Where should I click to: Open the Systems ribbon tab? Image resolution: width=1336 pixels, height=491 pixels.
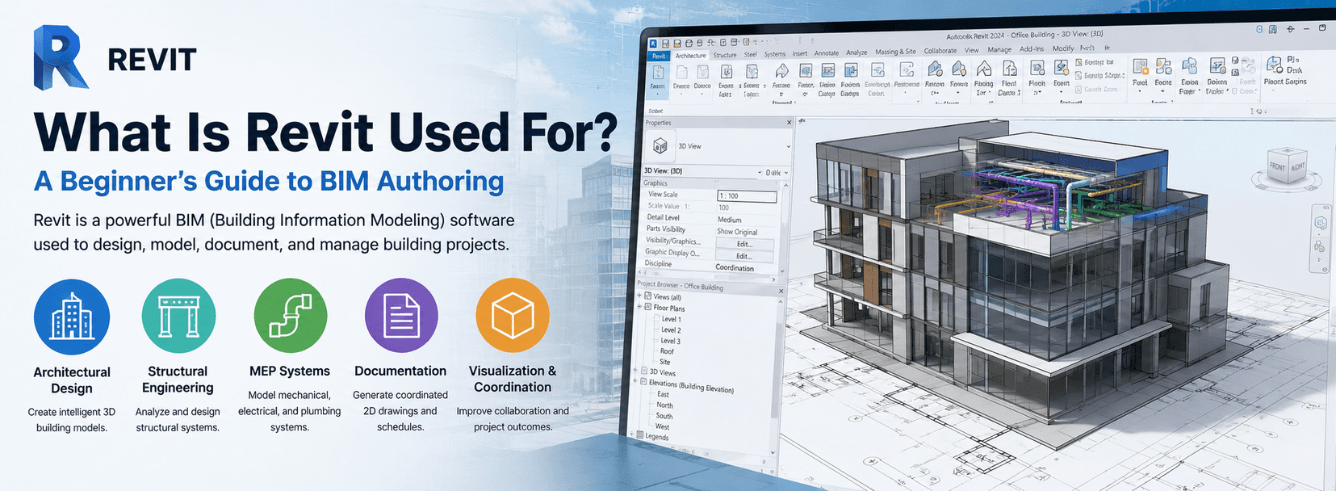pyautogui.click(x=775, y=54)
